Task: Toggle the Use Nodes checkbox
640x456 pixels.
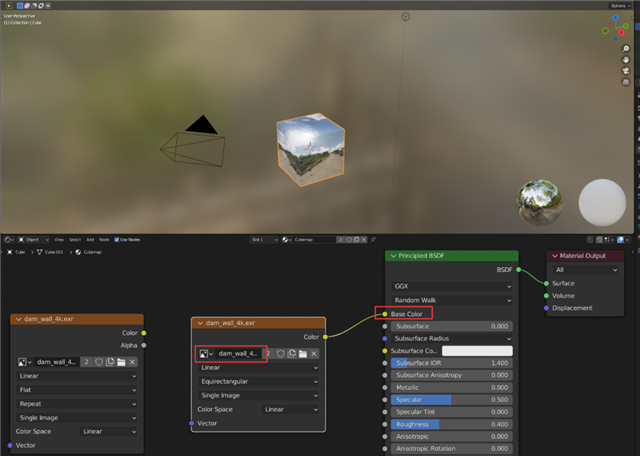Action: 116,240
